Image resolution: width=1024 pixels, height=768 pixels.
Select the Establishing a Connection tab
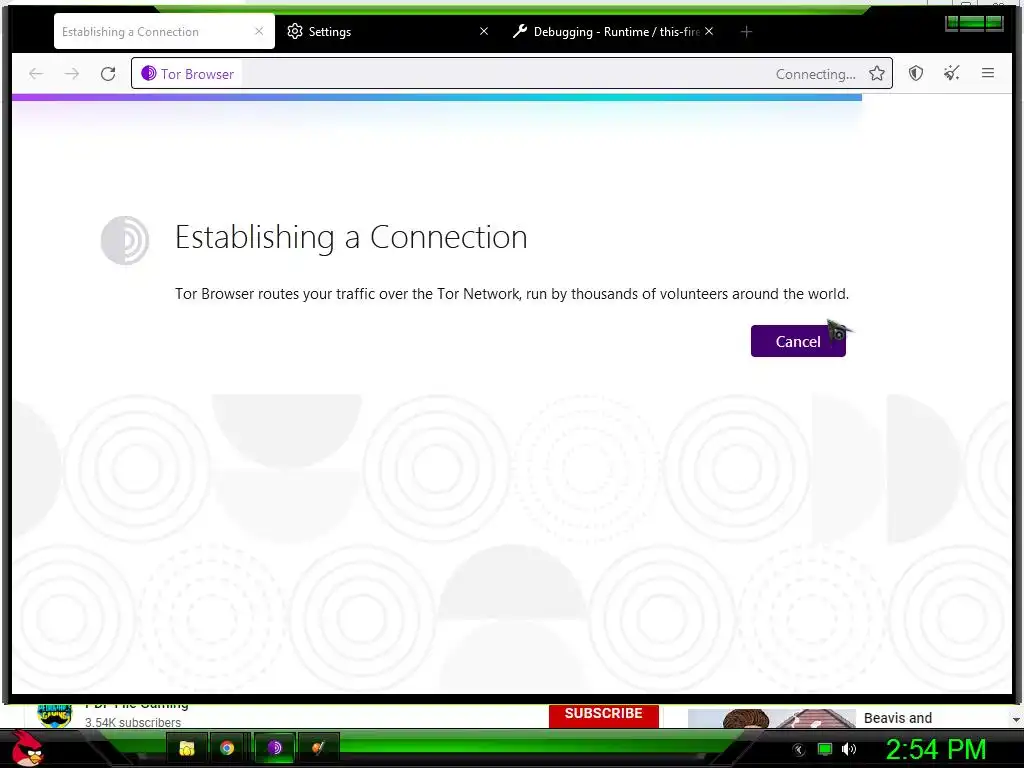point(164,31)
